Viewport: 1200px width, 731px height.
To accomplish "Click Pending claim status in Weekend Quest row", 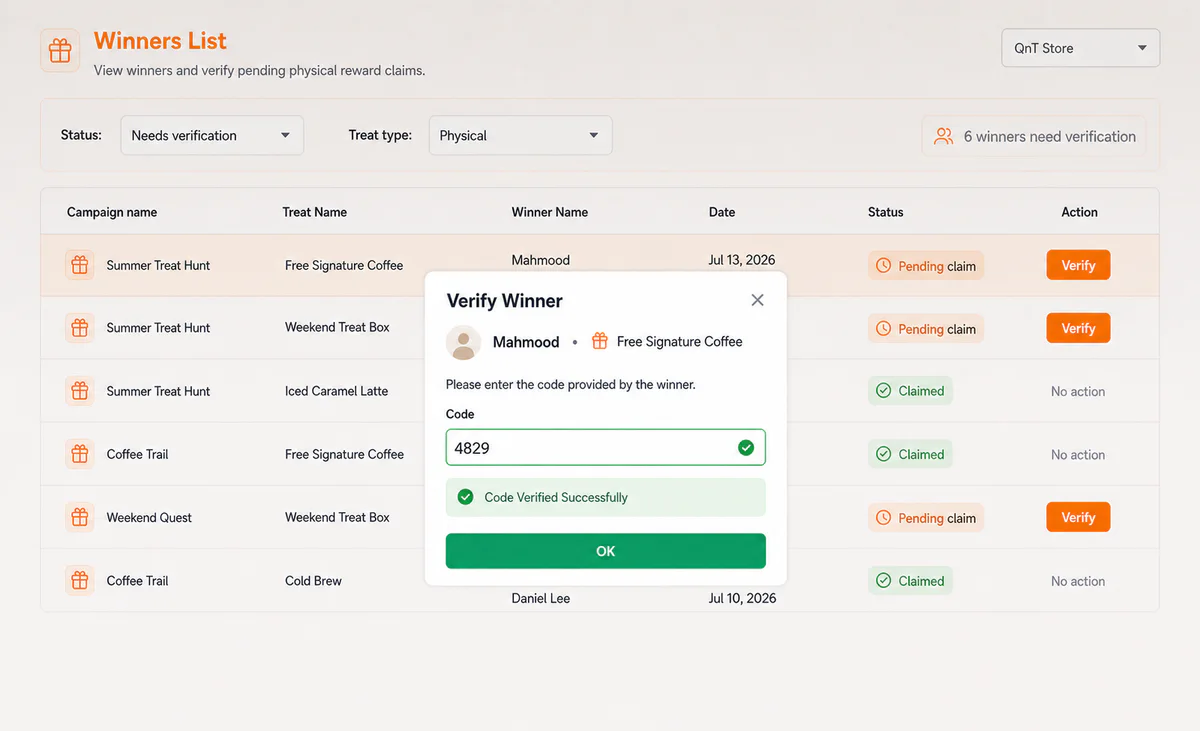I will tap(926, 518).
